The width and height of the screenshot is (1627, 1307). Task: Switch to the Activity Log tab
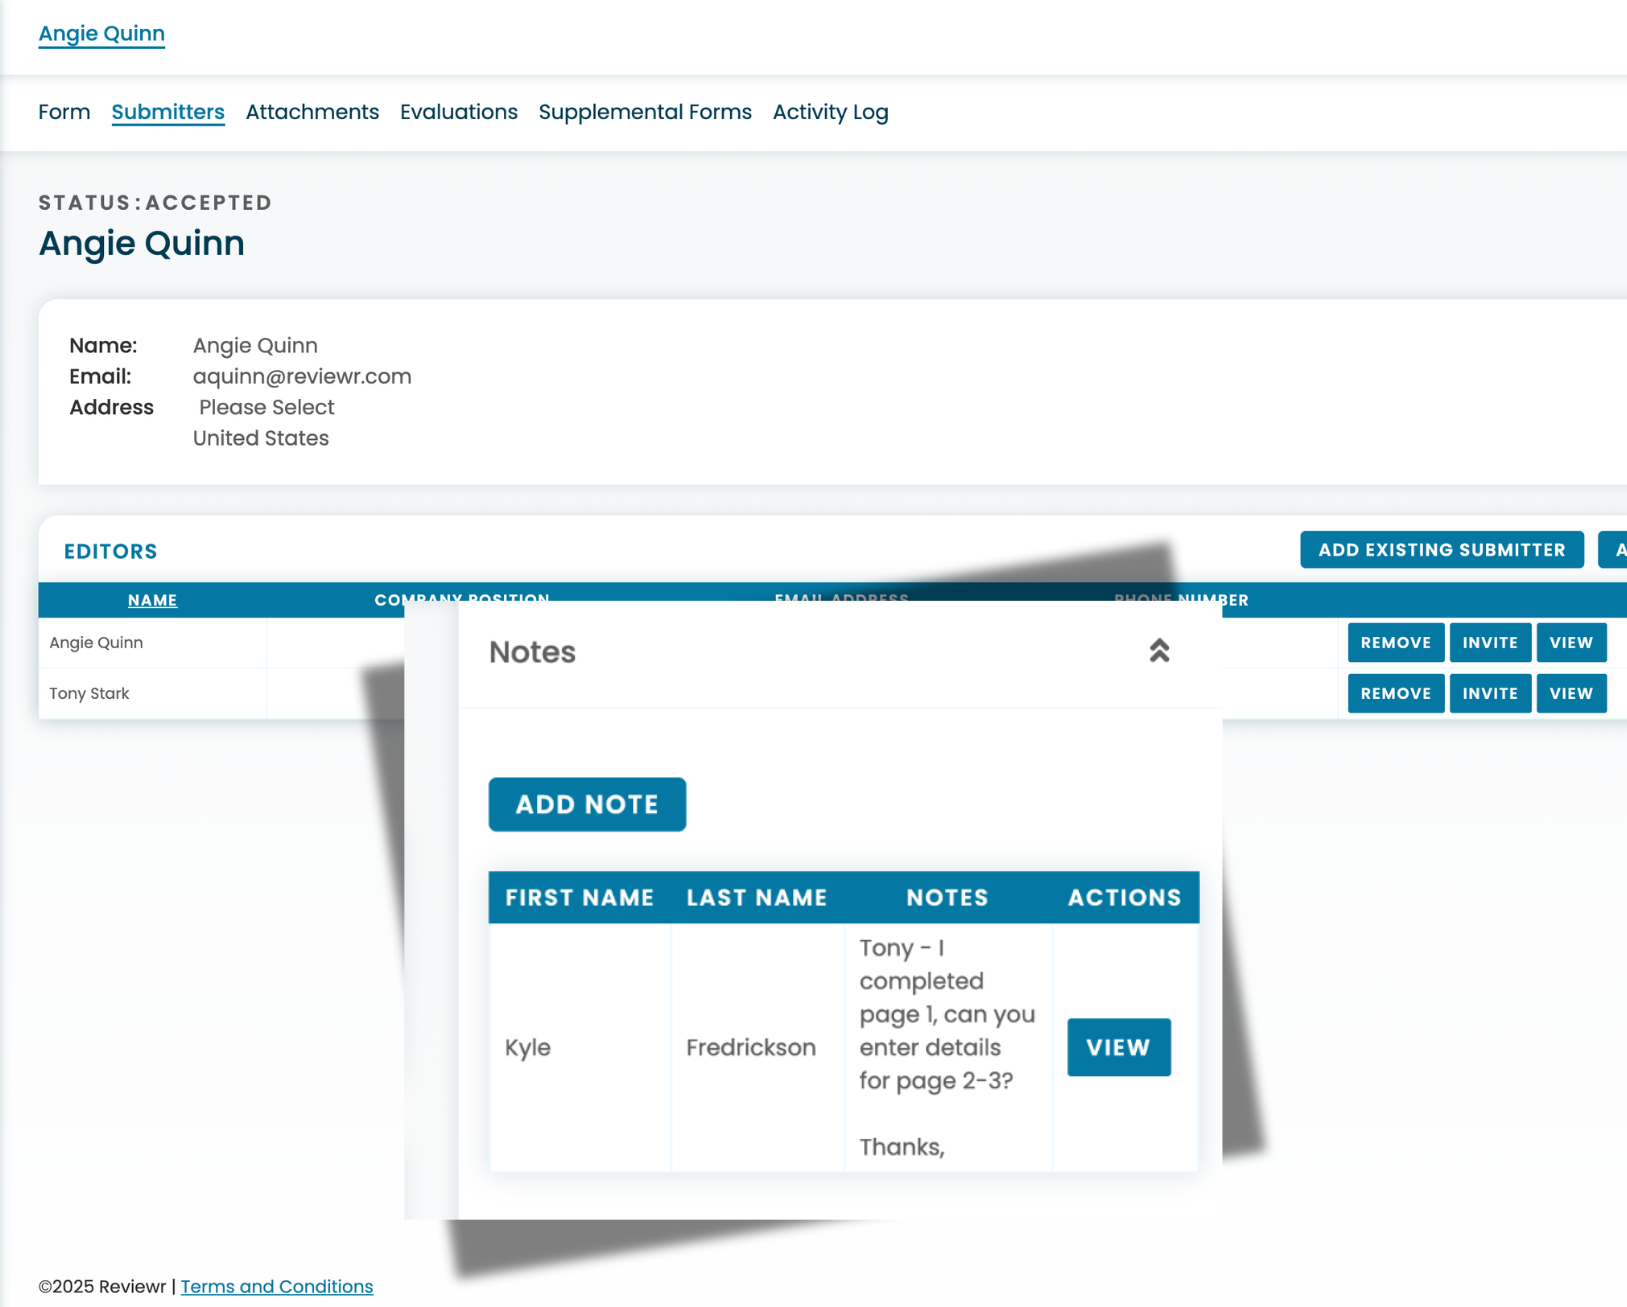pyautogui.click(x=830, y=112)
